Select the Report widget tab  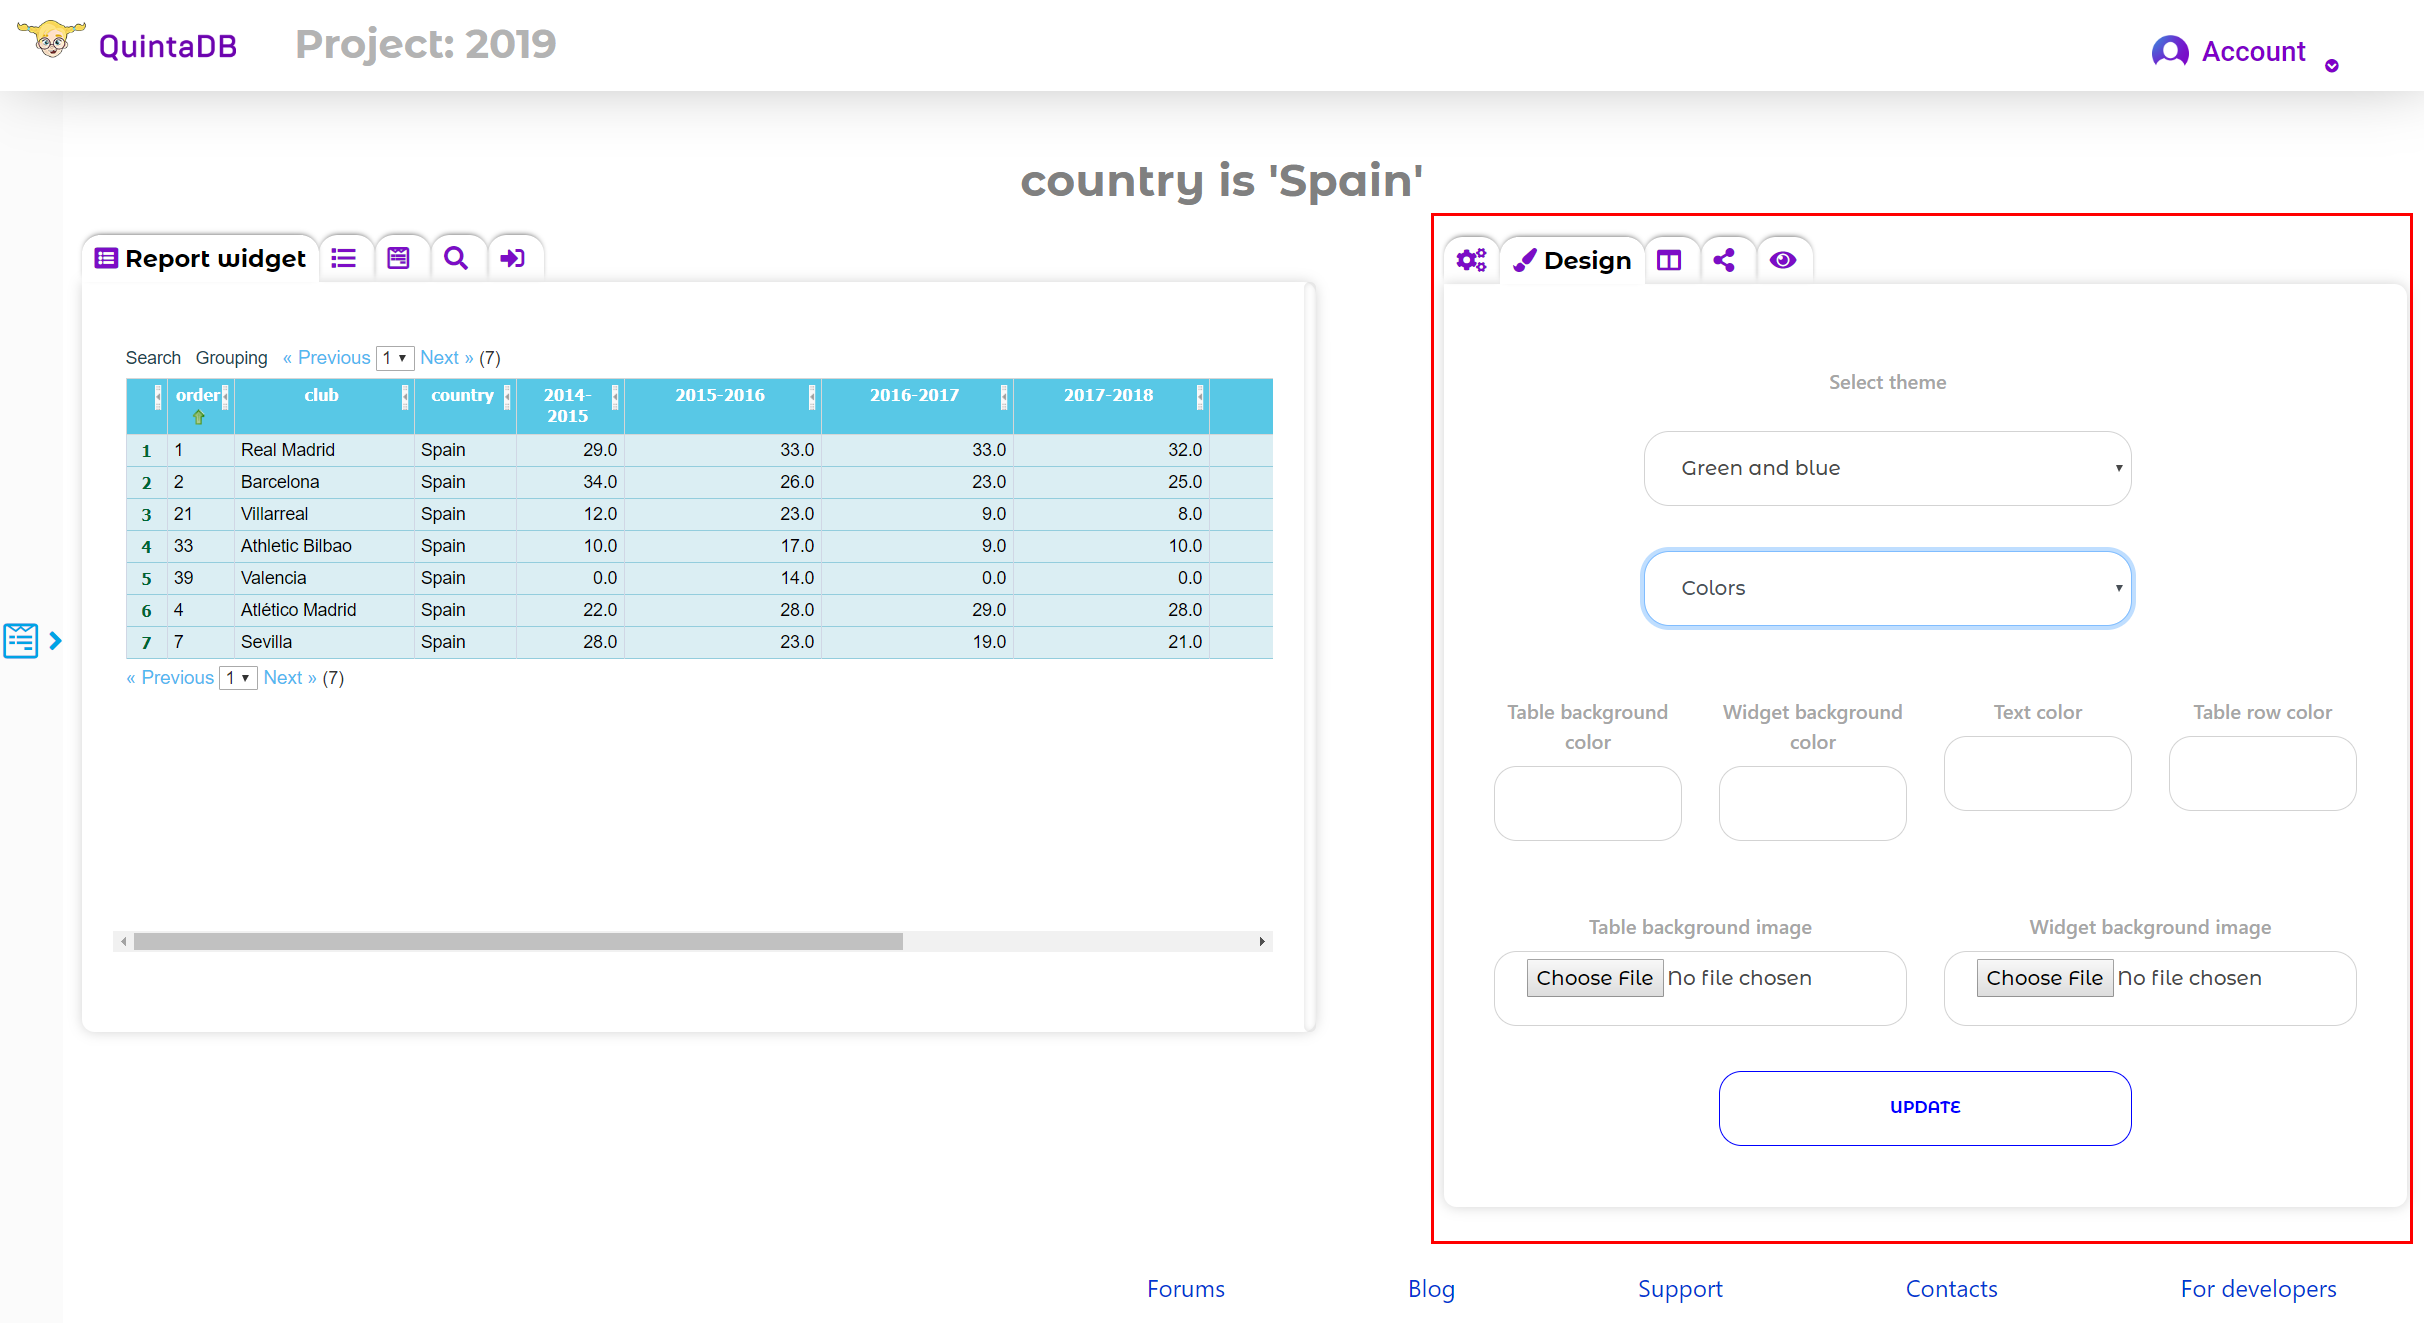click(200, 258)
